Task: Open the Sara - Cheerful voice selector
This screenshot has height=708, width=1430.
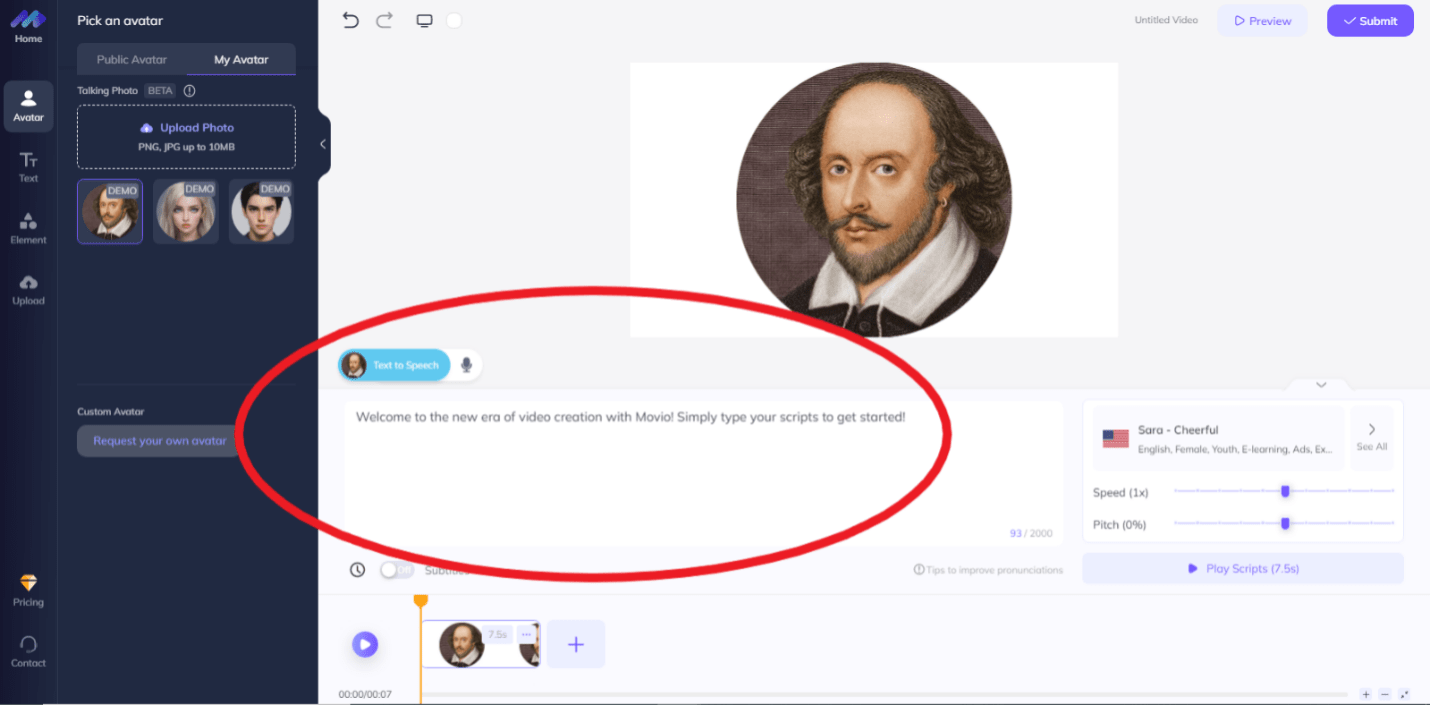Action: pyautogui.click(x=1219, y=438)
